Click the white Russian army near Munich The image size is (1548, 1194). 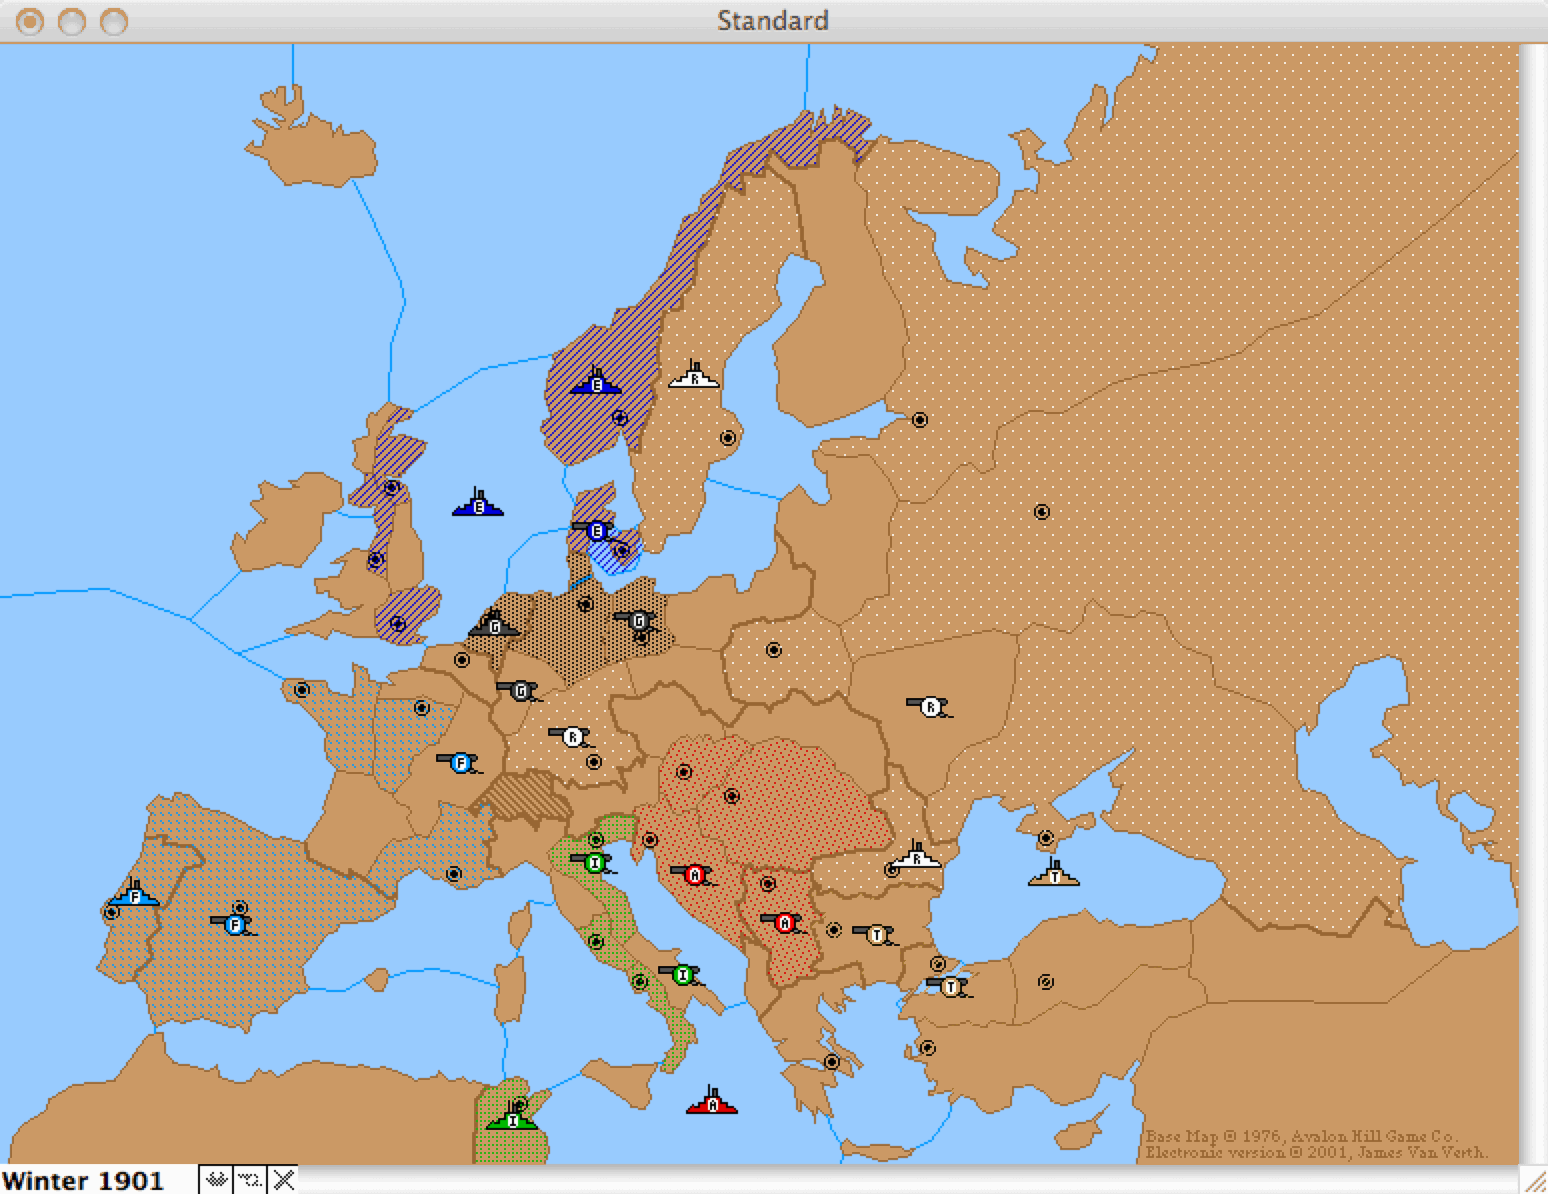click(571, 737)
